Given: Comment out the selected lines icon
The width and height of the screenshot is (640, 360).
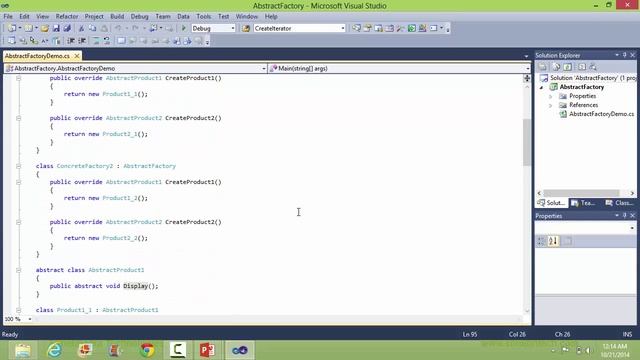Looking at the screenshot, I should [x=96, y=41].
